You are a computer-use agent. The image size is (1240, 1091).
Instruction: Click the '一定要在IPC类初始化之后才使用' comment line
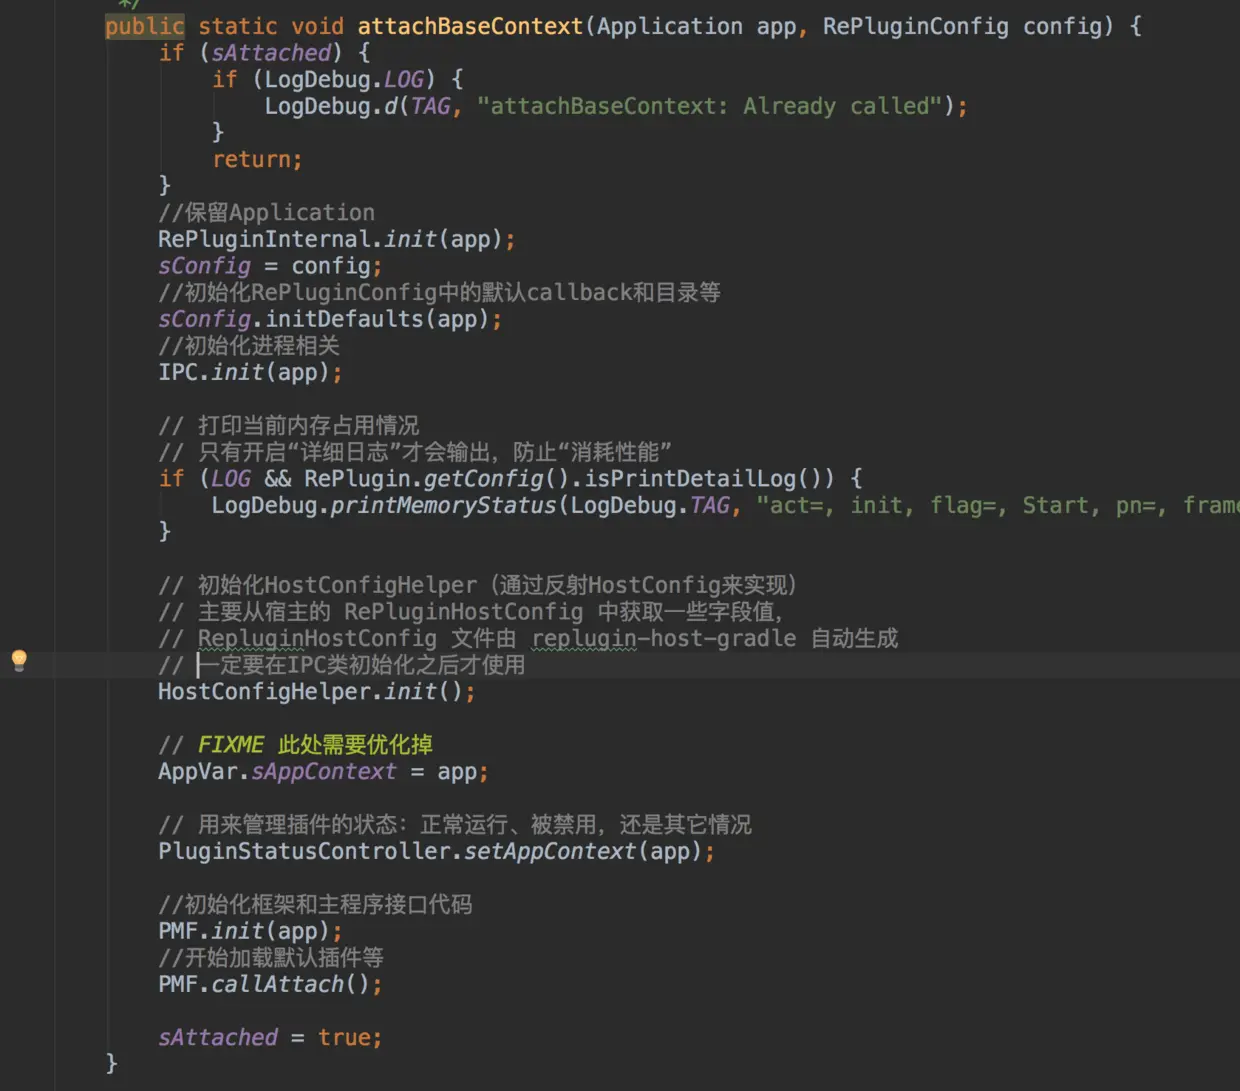click(342, 665)
